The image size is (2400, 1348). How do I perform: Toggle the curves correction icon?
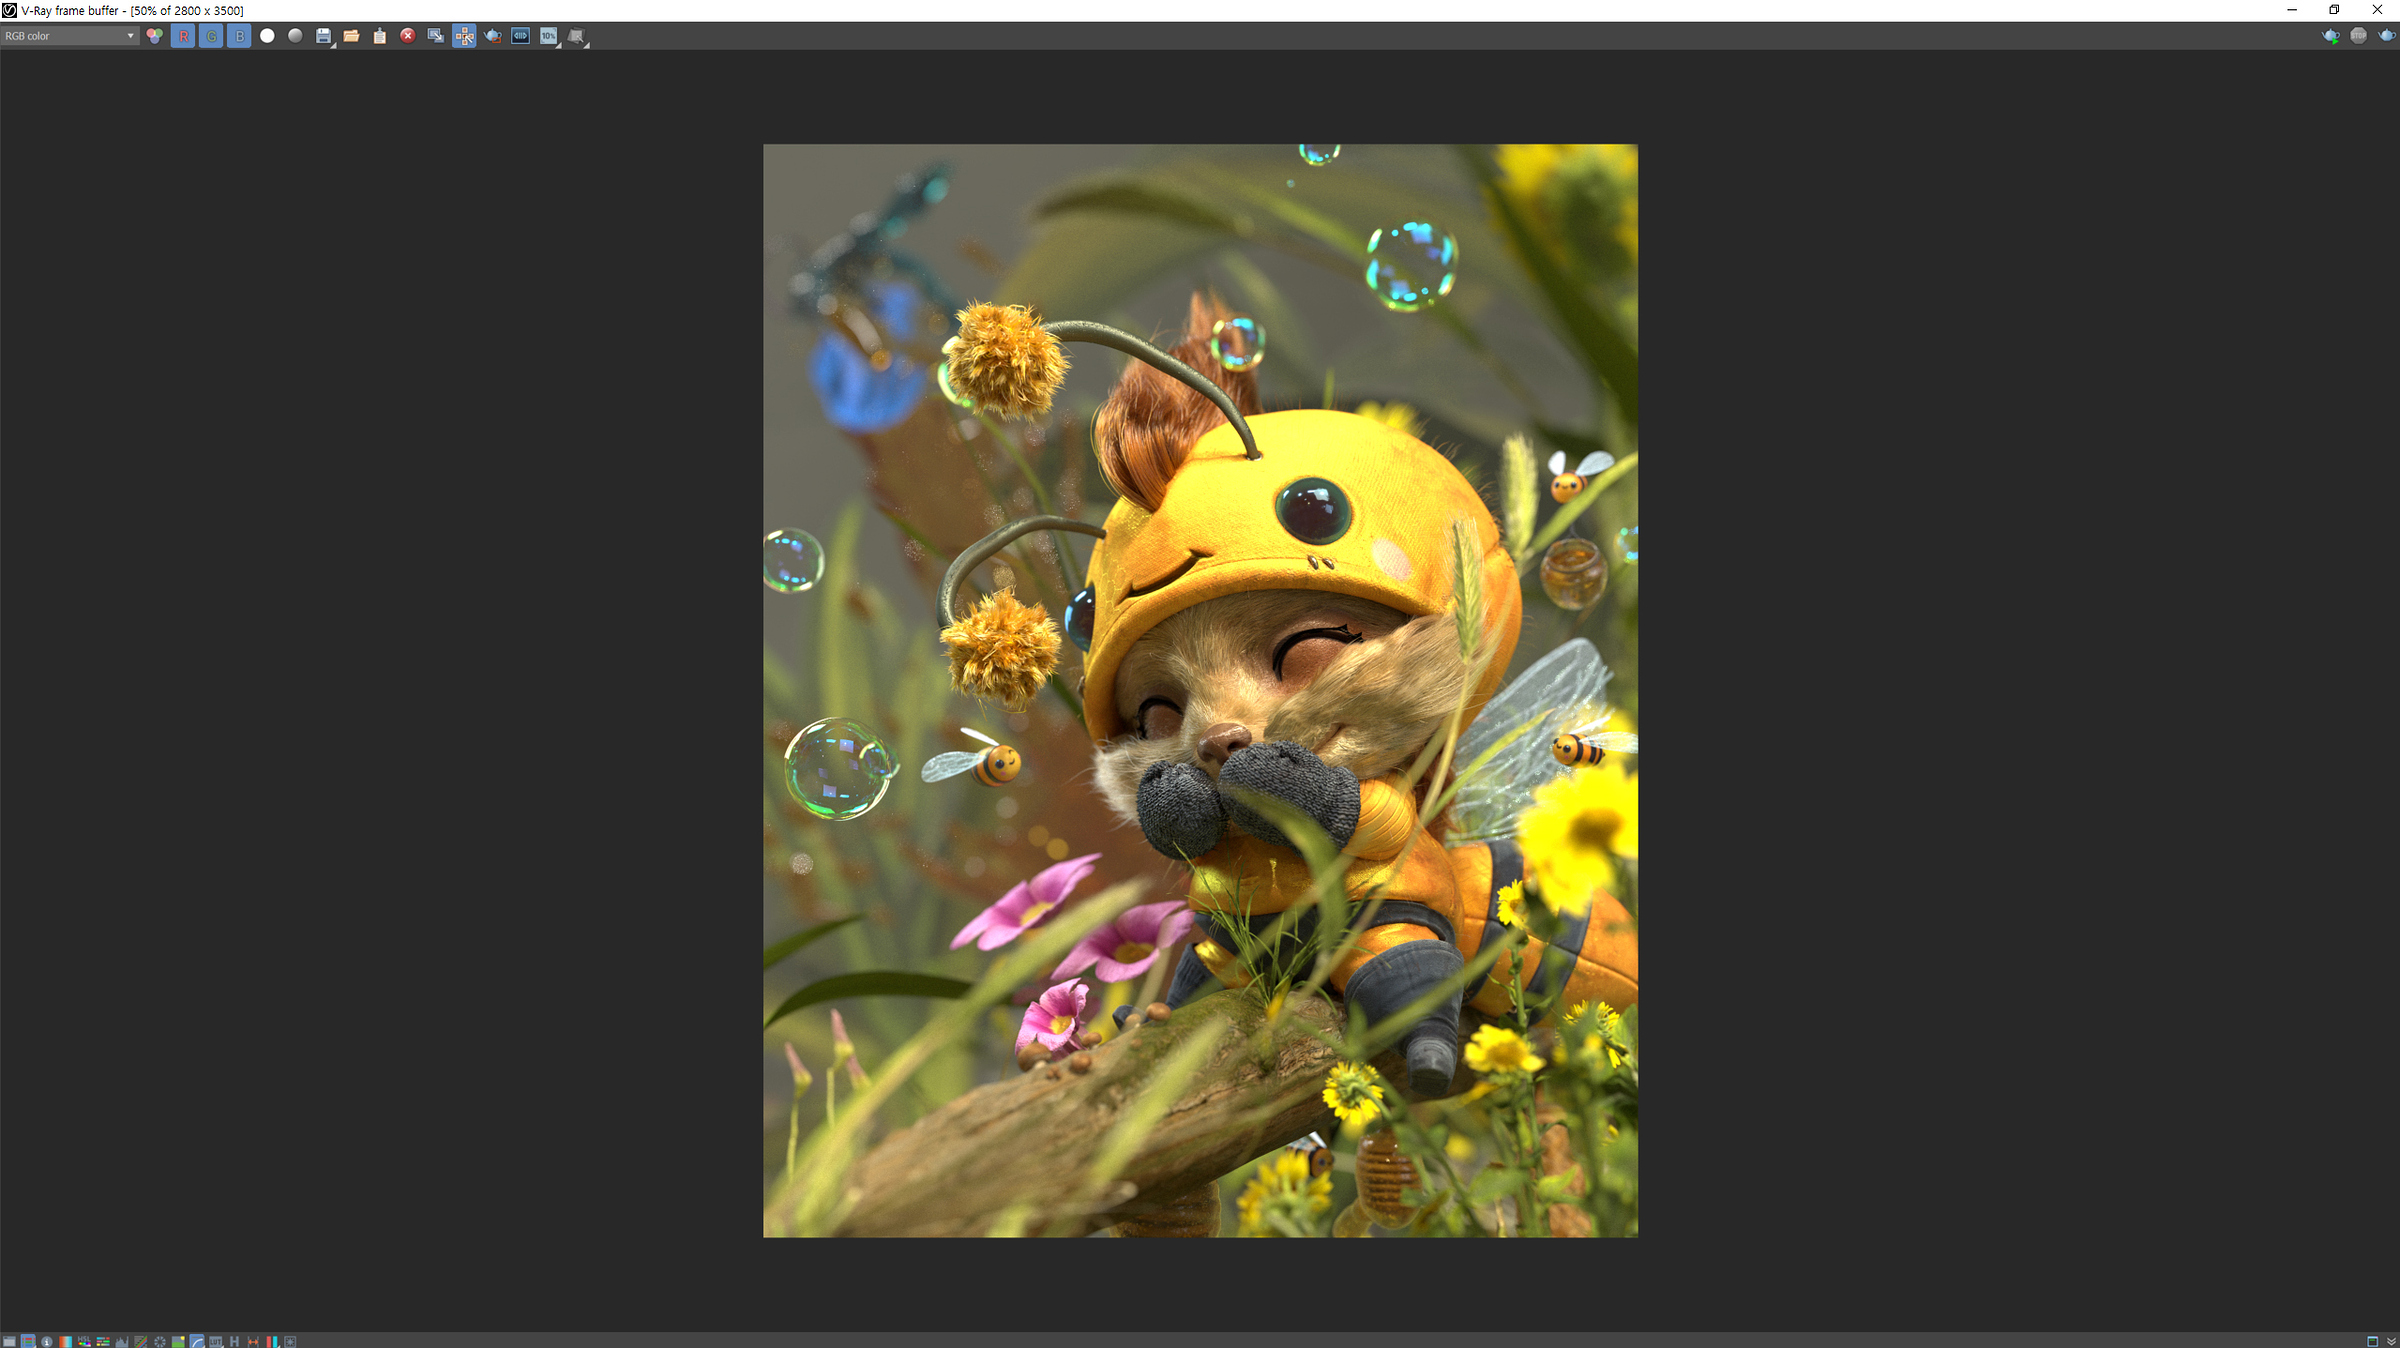(x=141, y=1341)
